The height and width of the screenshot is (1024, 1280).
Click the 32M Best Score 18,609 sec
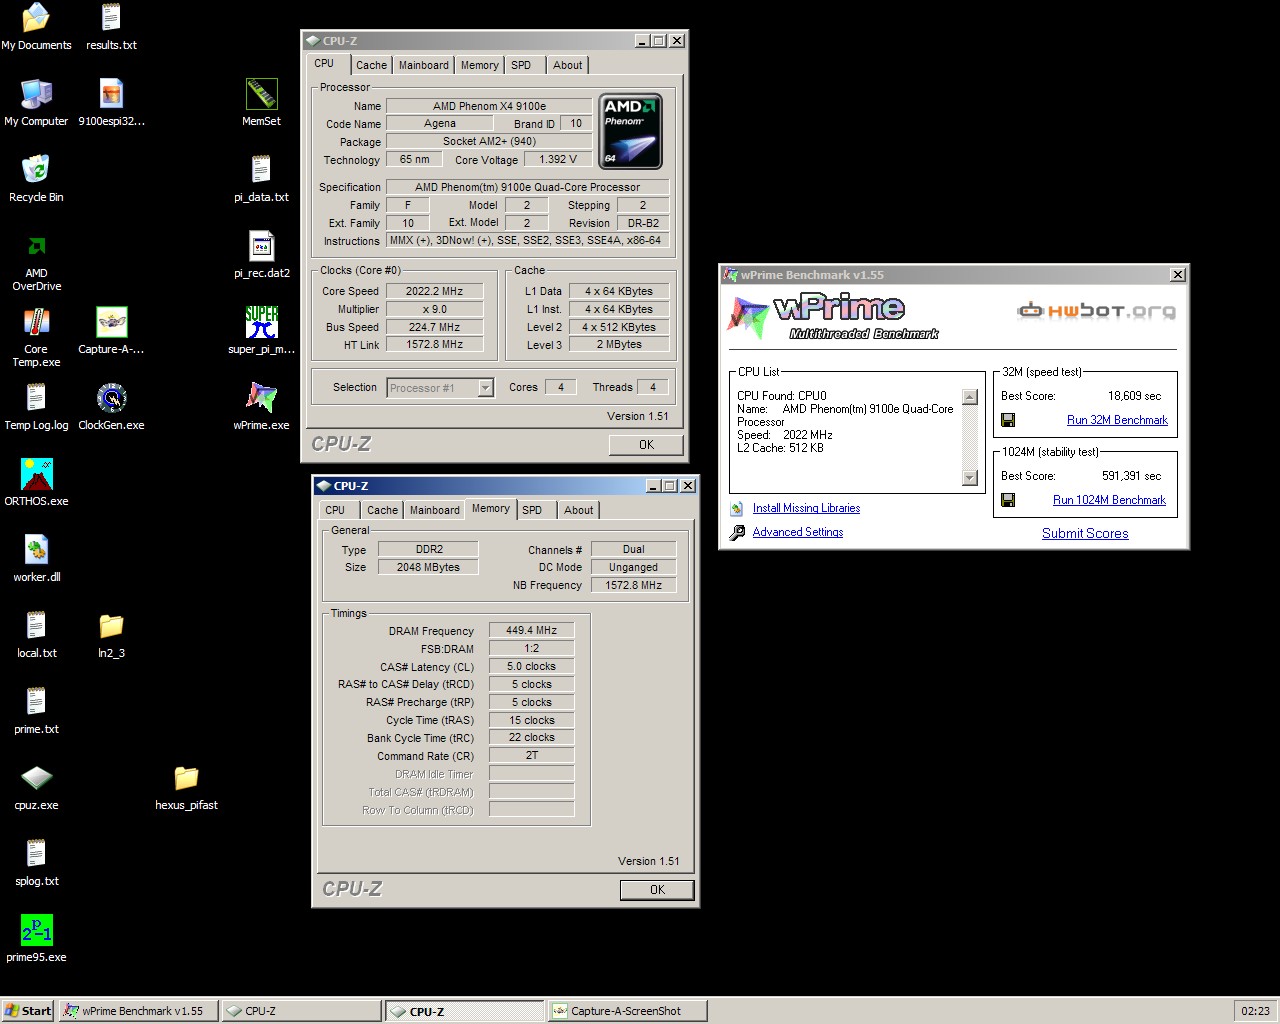(1134, 396)
